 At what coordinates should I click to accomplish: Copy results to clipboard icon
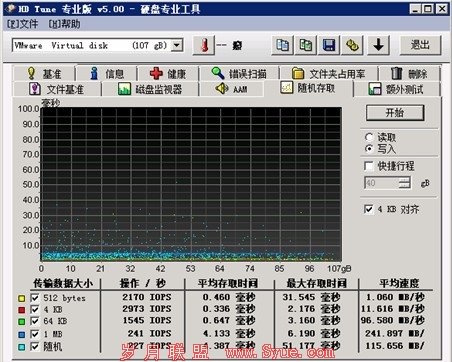(283, 45)
